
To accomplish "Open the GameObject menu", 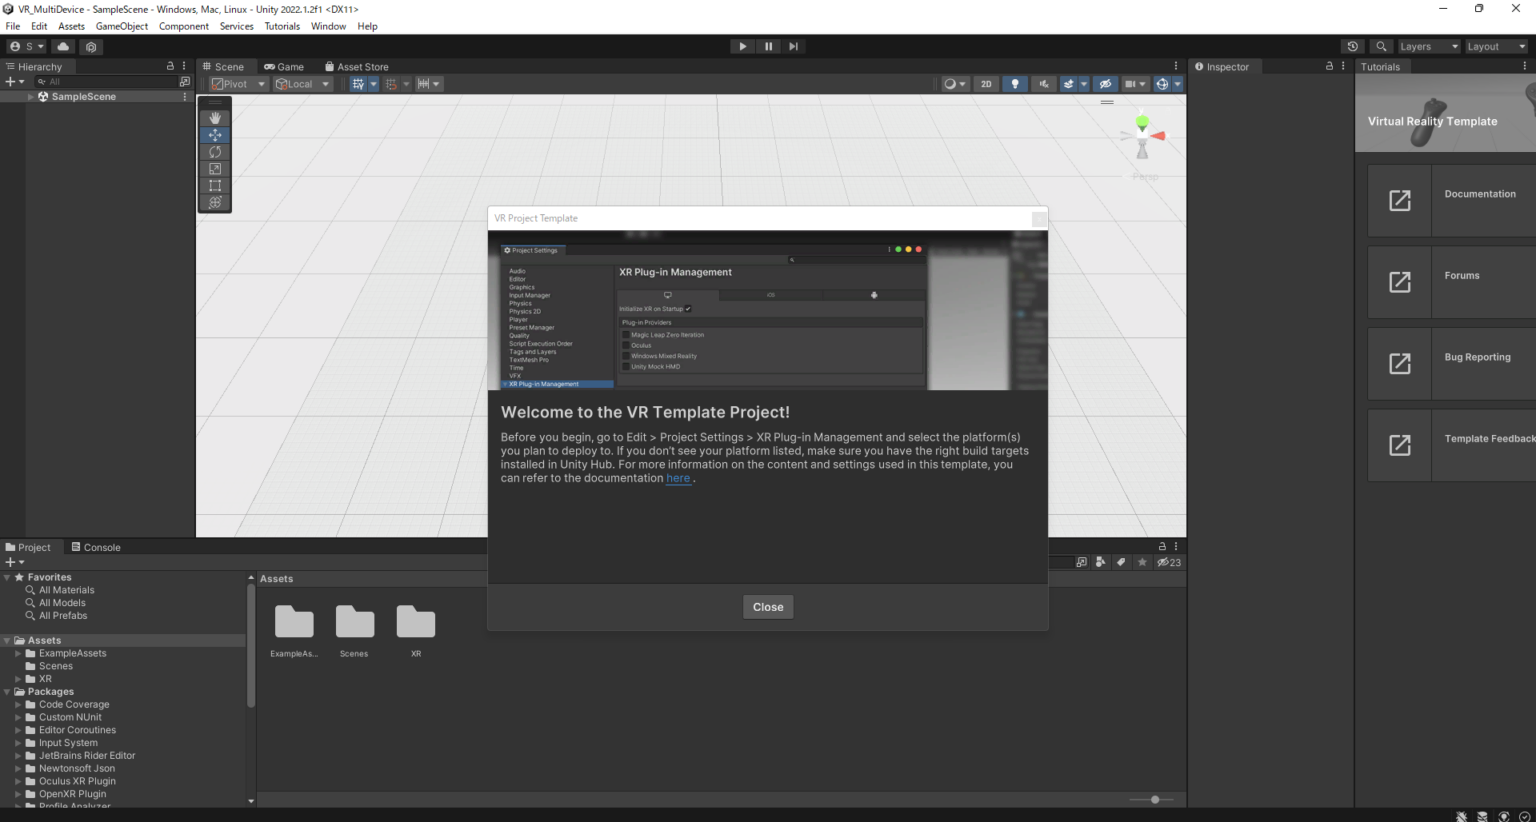I will [121, 26].
